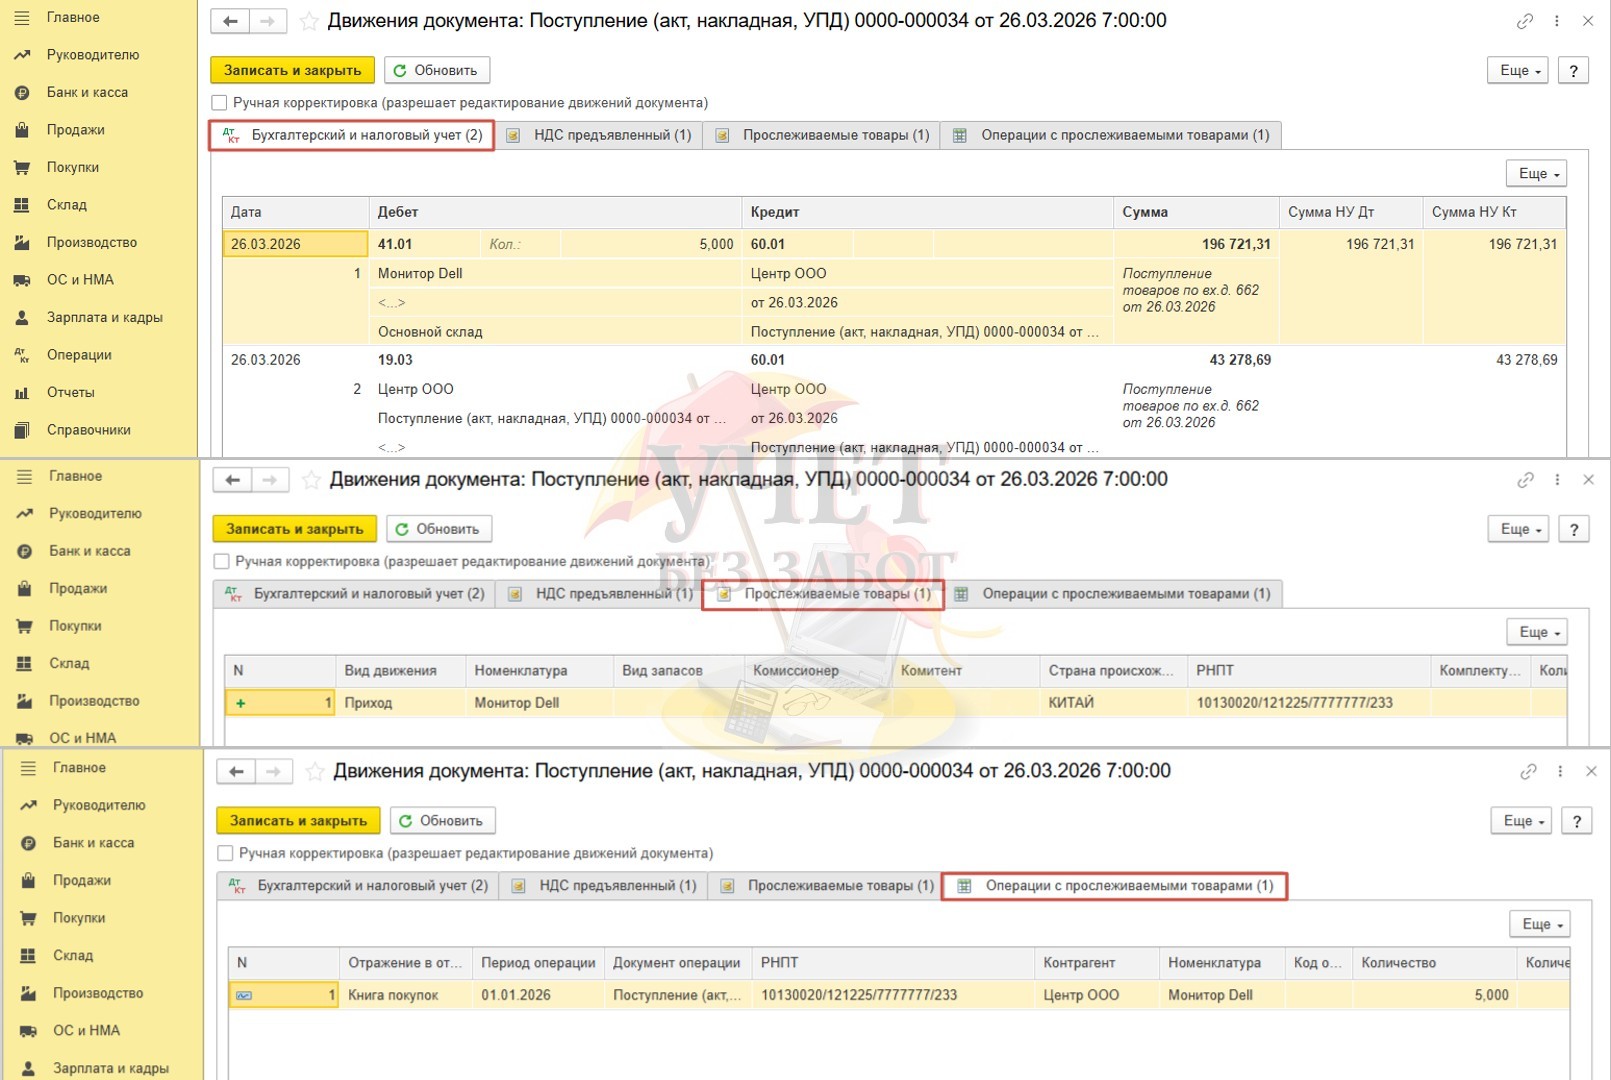This screenshot has width=1611, height=1080.
Task: Click the favorite star in the bottom window title
Action: (x=315, y=771)
